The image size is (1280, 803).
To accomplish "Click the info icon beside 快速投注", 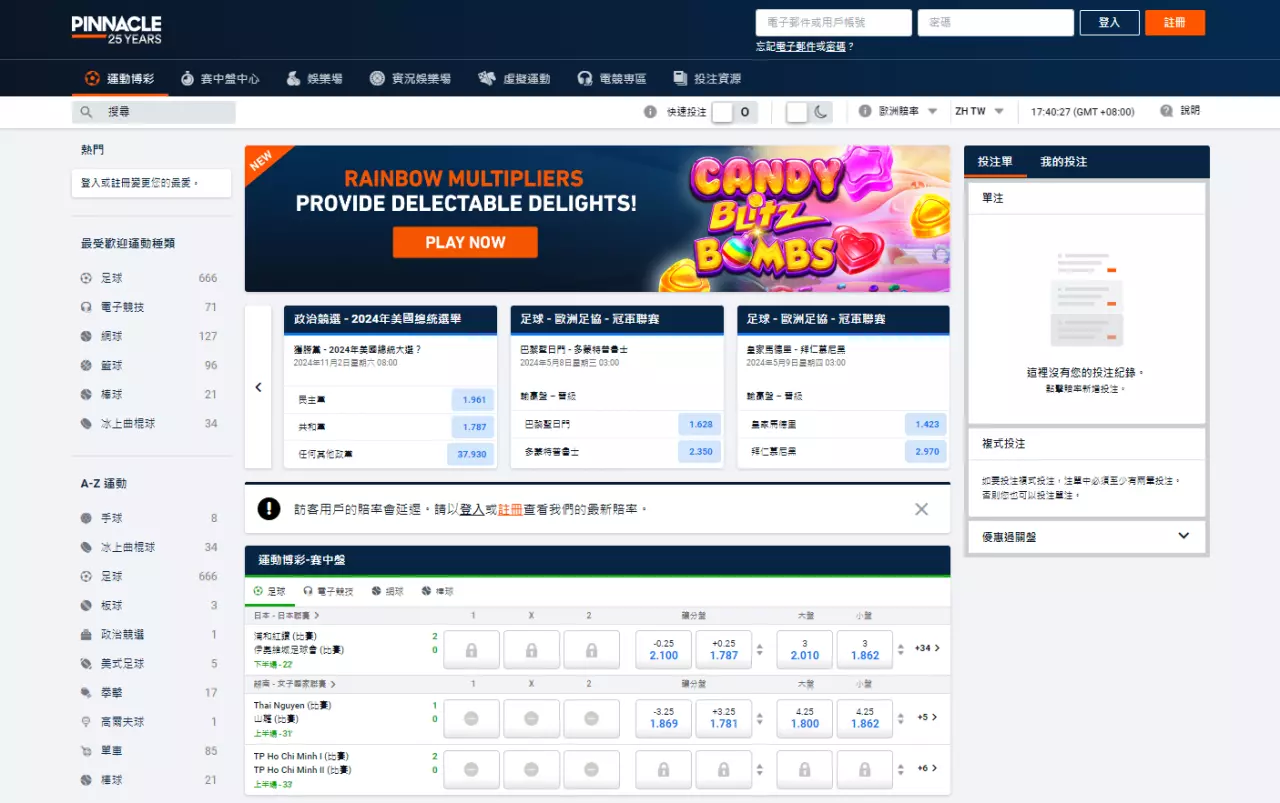I will pyautogui.click(x=650, y=112).
